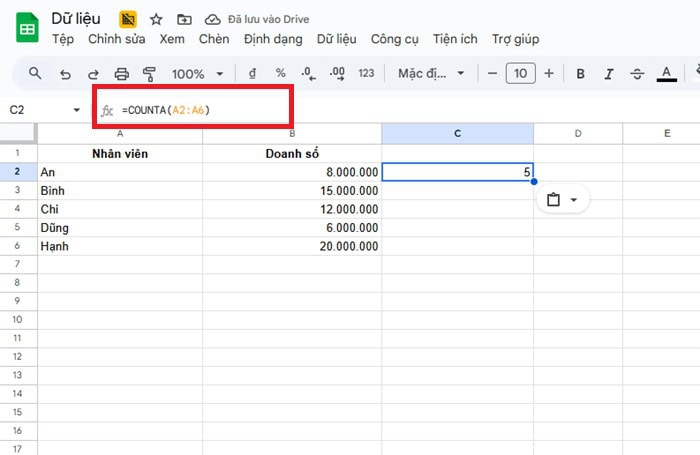Select the Doanh số header cell
Screen dimensions: 700x455
292,154
